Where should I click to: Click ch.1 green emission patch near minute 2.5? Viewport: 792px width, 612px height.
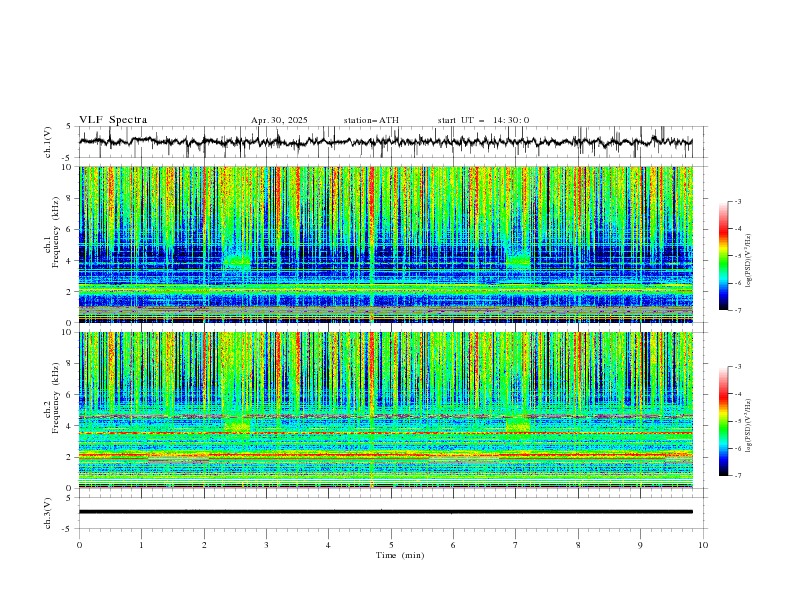click(x=236, y=261)
